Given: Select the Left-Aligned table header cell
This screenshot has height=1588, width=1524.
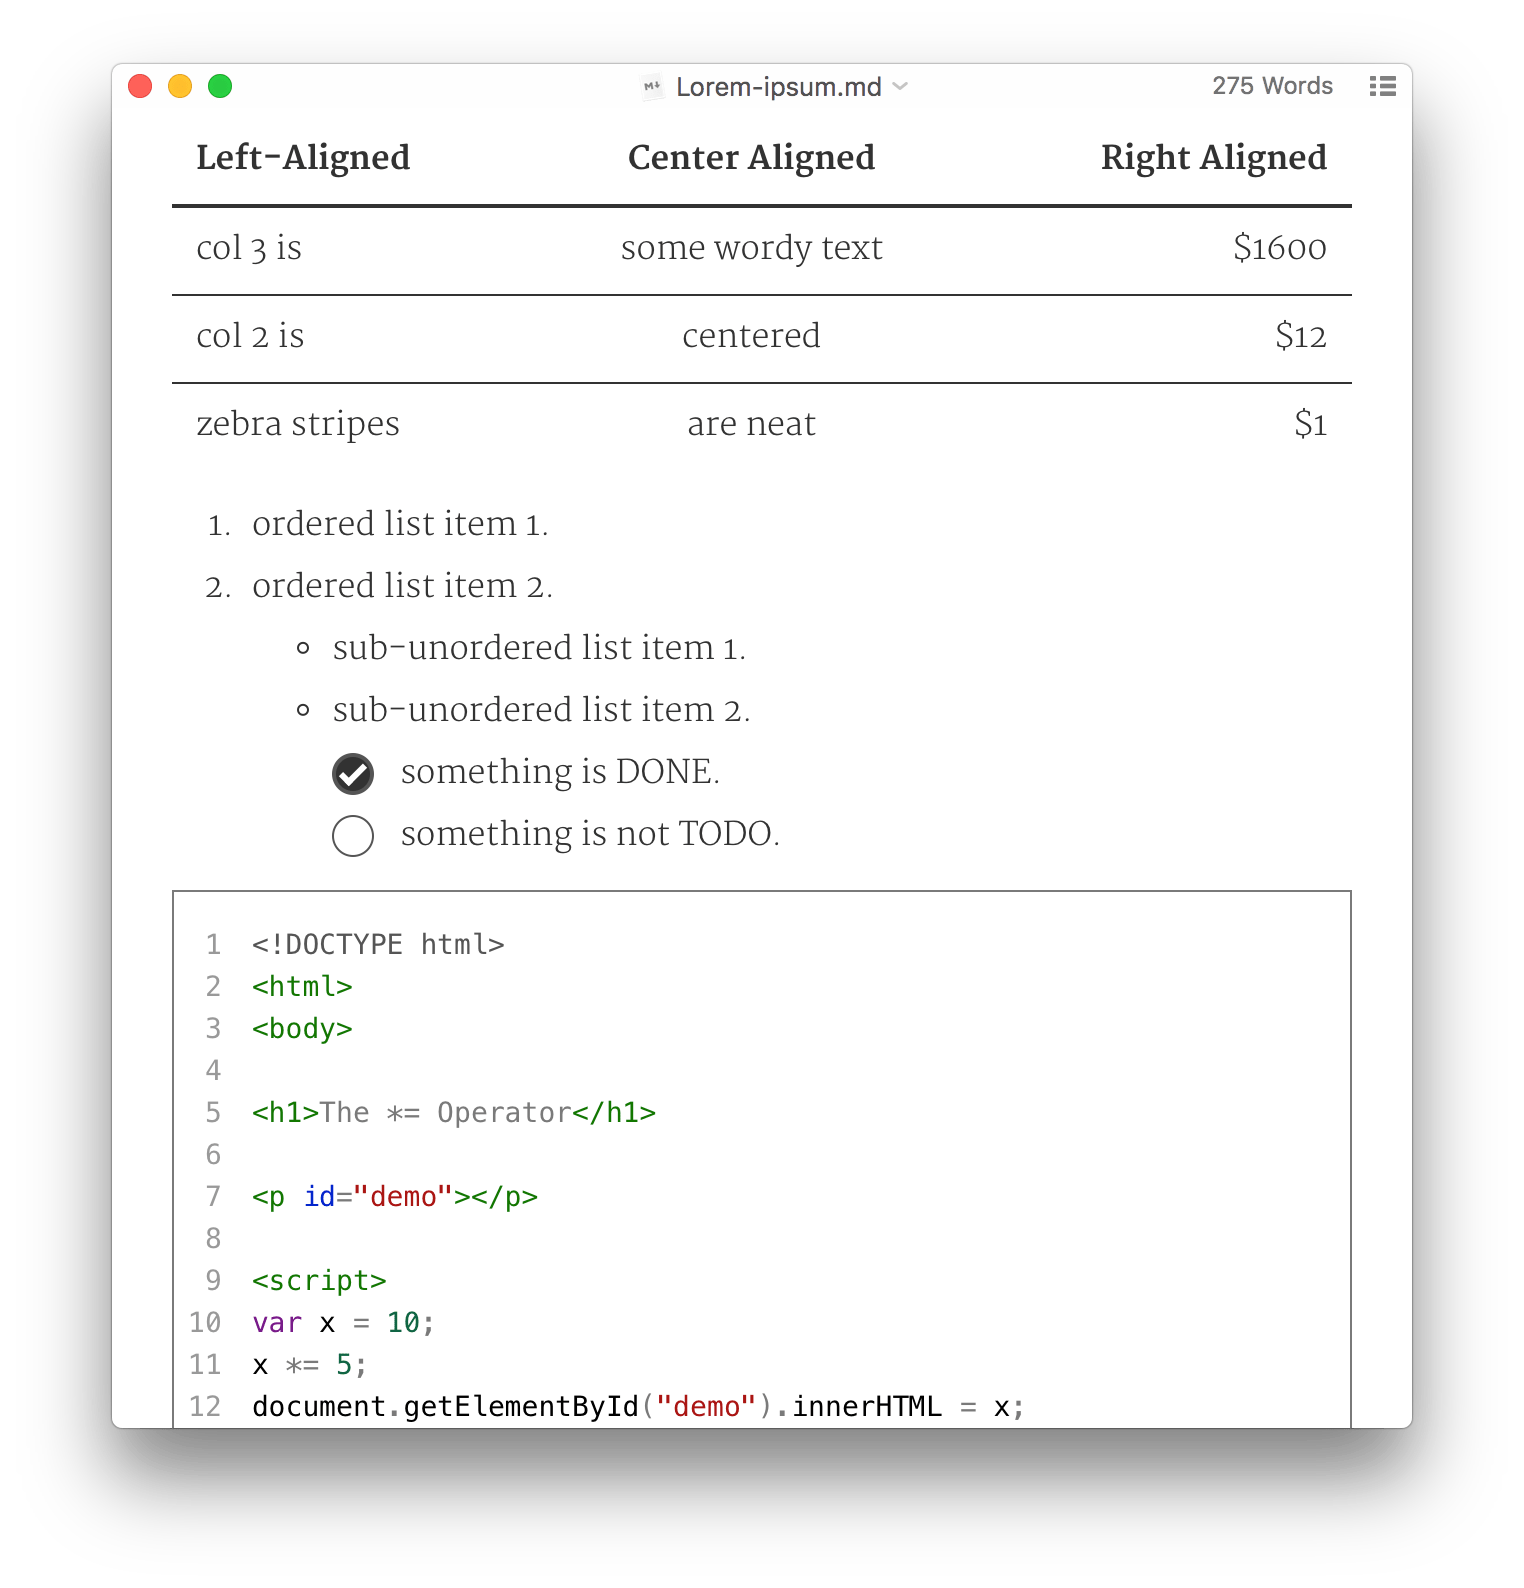Looking at the screenshot, I should (x=303, y=157).
